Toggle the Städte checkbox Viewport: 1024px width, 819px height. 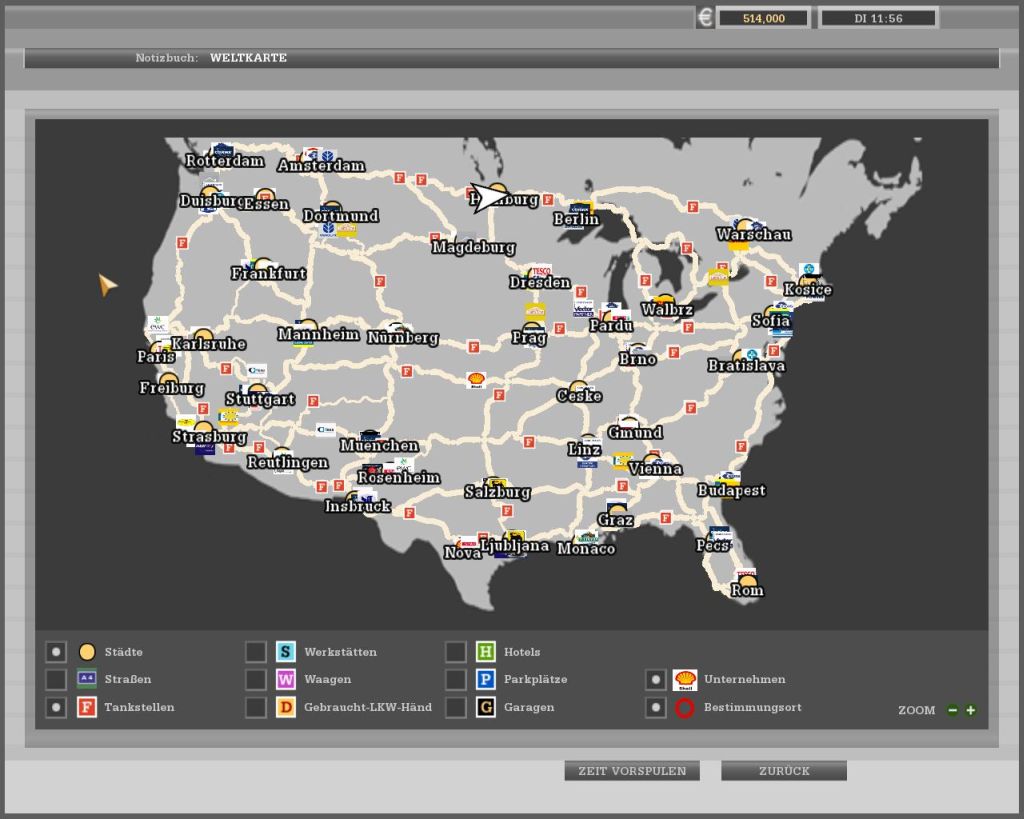(x=56, y=652)
